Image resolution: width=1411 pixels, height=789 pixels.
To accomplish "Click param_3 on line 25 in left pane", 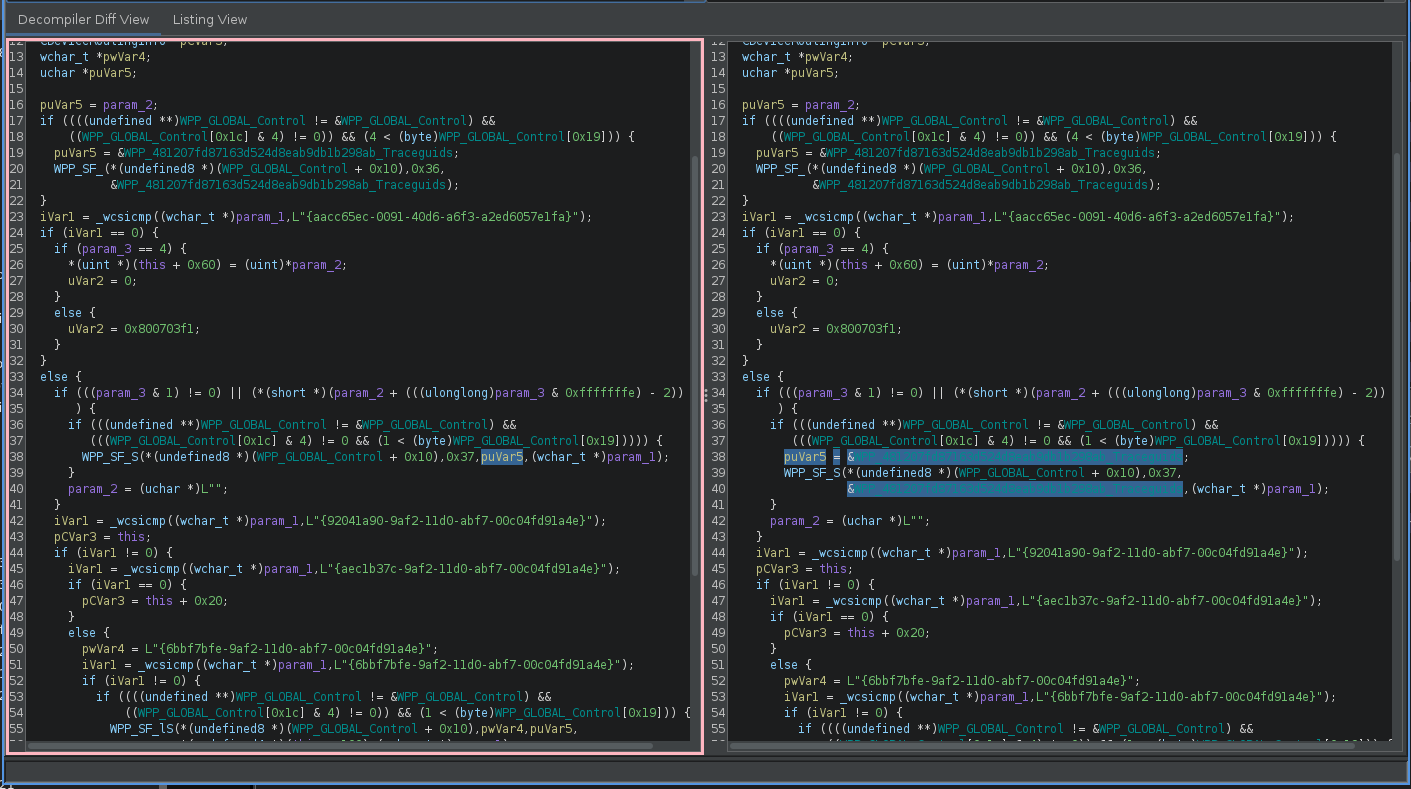I will click(104, 249).
